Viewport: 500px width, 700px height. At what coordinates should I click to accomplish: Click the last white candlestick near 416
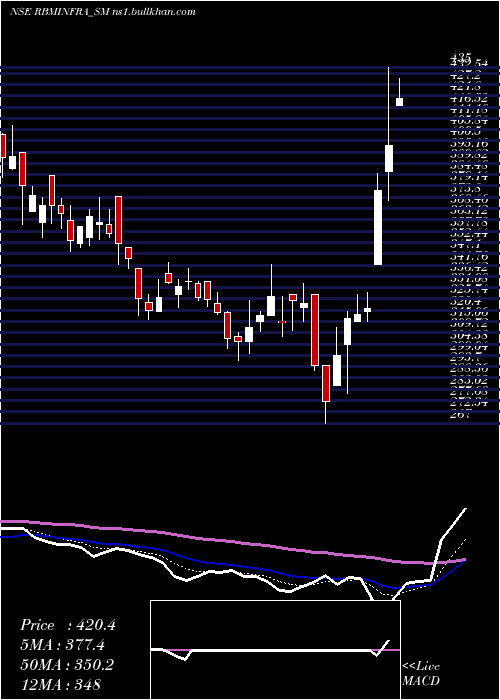point(400,102)
